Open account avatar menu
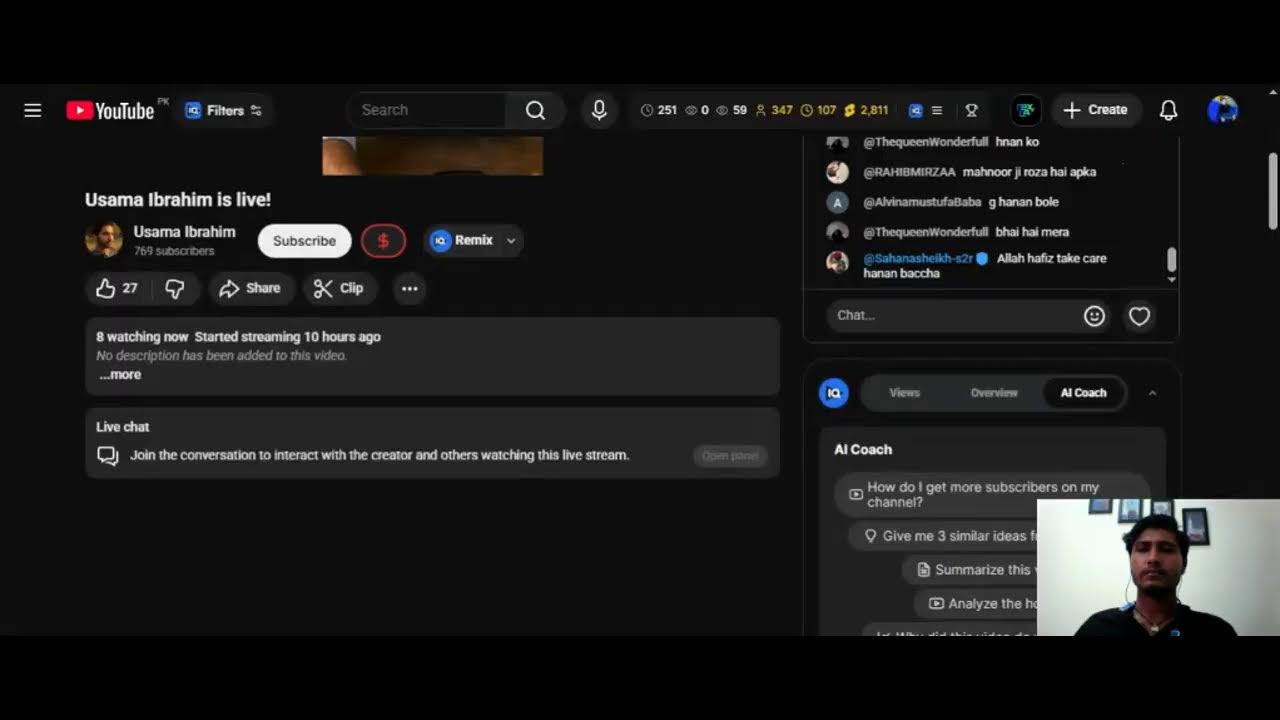The height and width of the screenshot is (720, 1280). click(x=1223, y=110)
